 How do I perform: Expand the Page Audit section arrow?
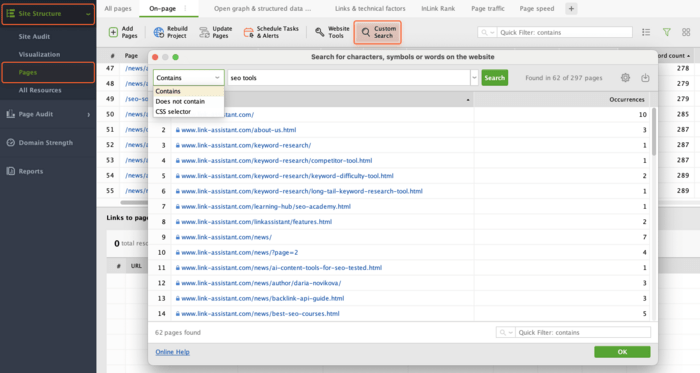coord(88,115)
